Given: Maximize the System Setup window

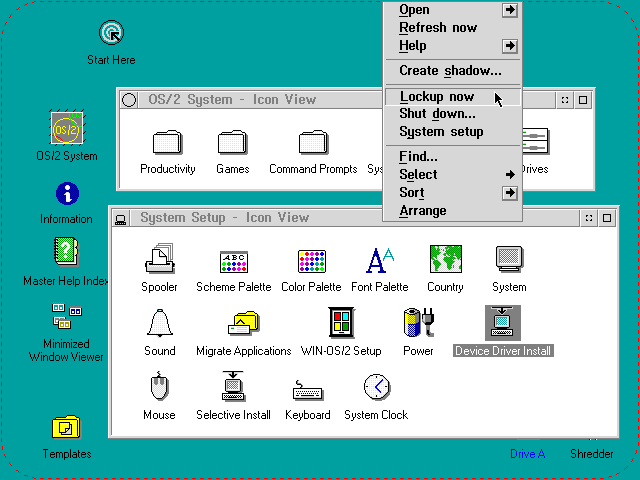Looking at the screenshot, I should [607, 218].
